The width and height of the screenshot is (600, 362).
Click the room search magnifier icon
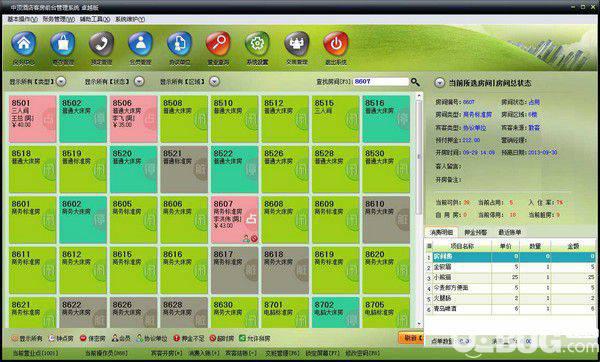pos(415,82)
